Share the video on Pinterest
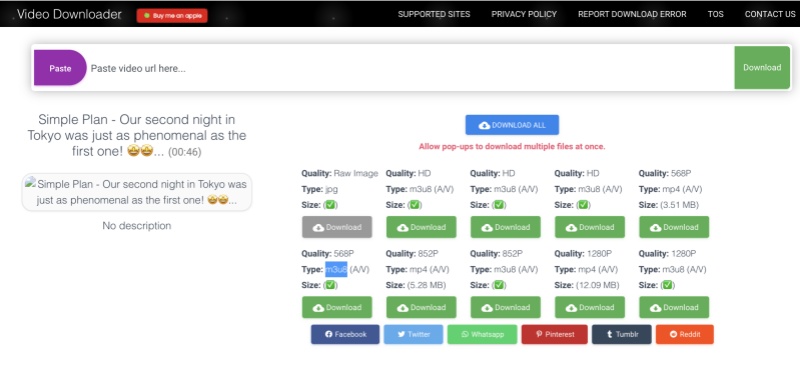Screen dimensions: 800x369 [555, 334]
